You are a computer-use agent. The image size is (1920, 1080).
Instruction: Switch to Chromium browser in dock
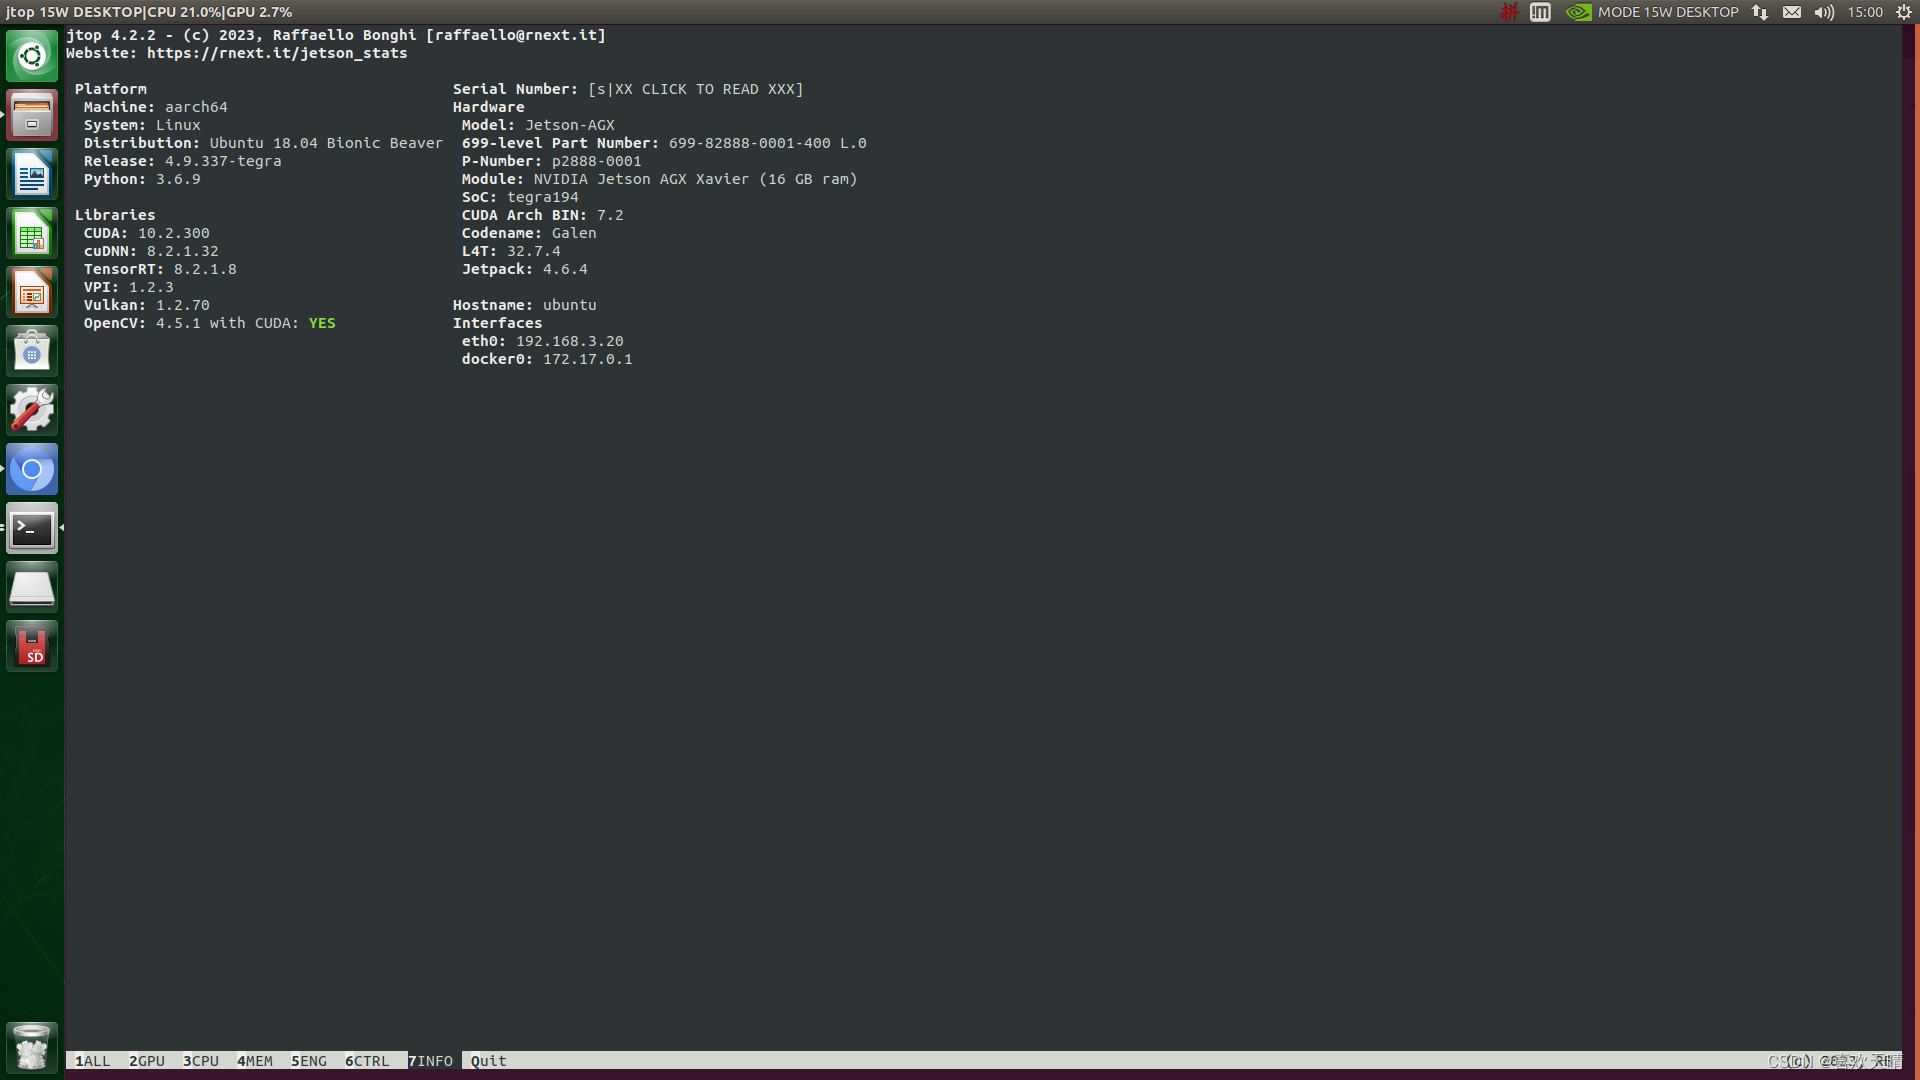pos(32,469)
